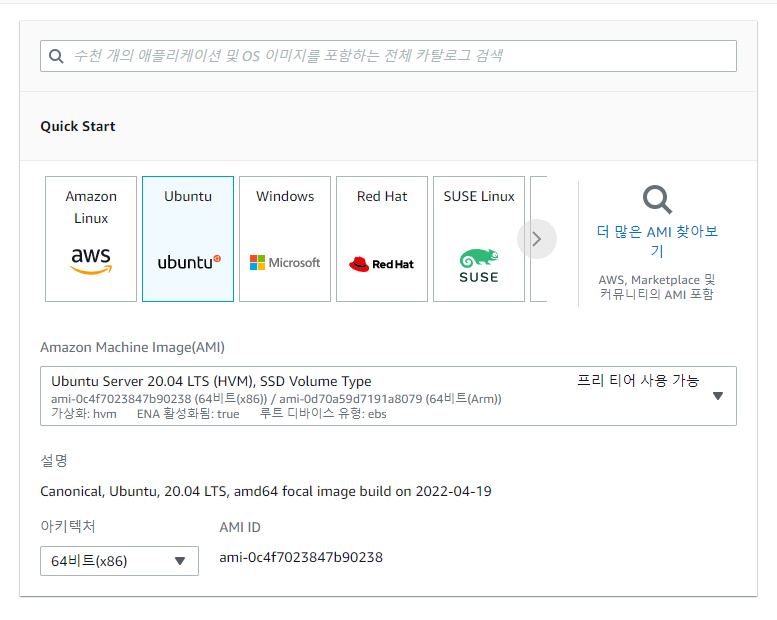Click the right arrow to show more OS
Image resolution: width=777 pixels, height=620 pixels.
[537, 239]
